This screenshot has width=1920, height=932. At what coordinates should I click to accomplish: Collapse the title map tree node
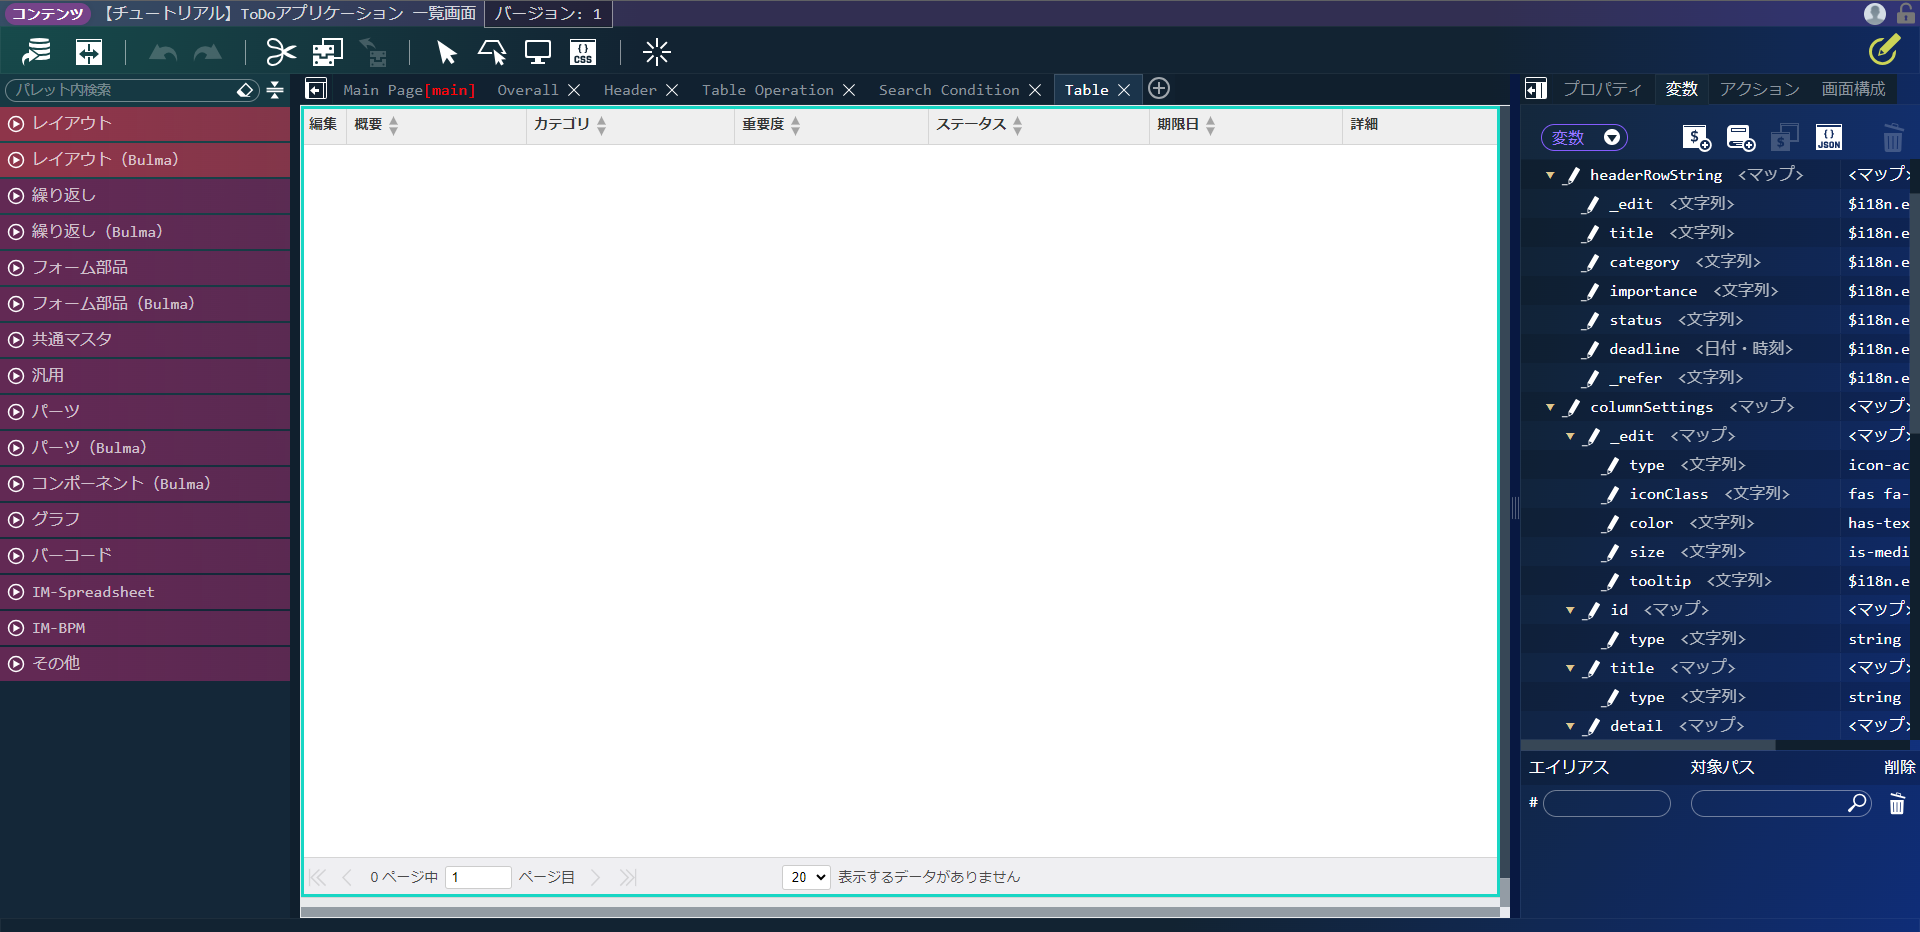[1570, 668]
